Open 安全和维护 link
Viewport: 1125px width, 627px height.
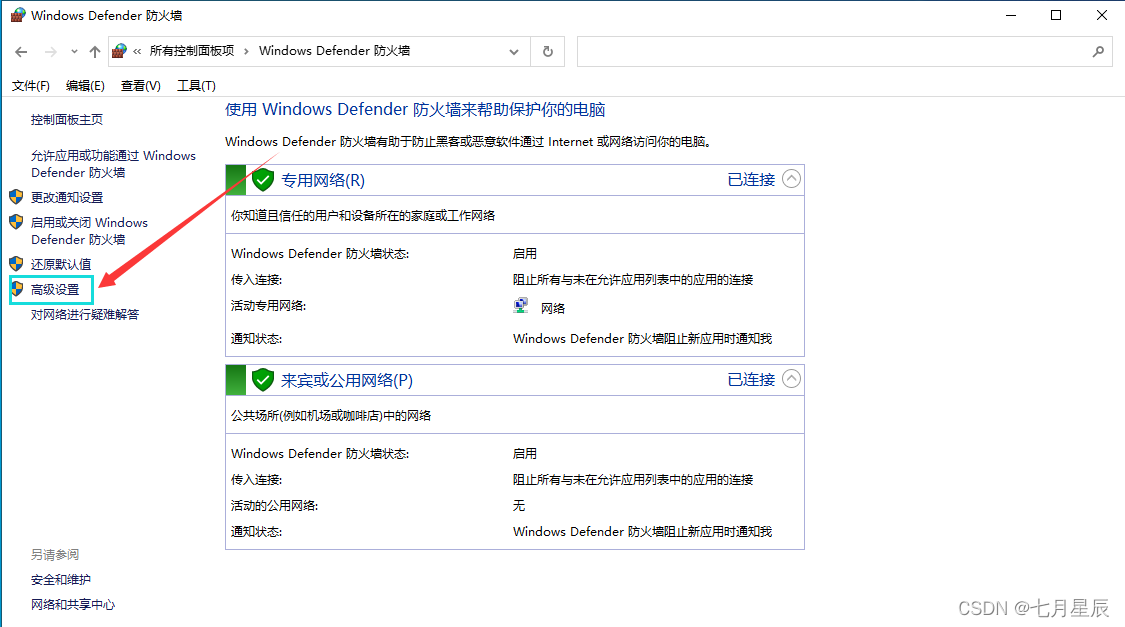click(61, 580)
